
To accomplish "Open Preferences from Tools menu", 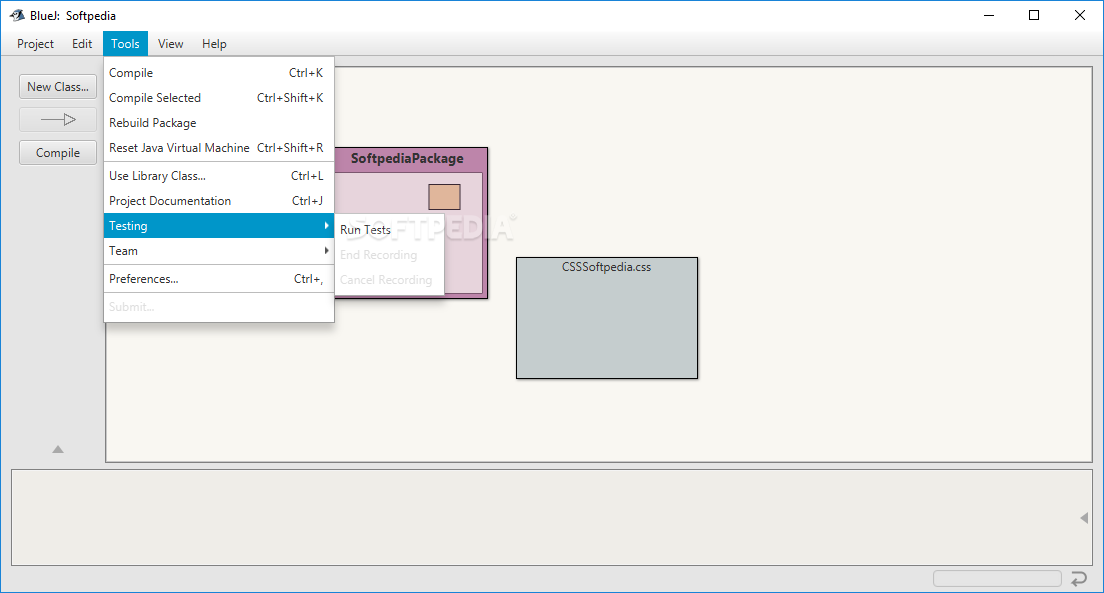I will (219, 279).
